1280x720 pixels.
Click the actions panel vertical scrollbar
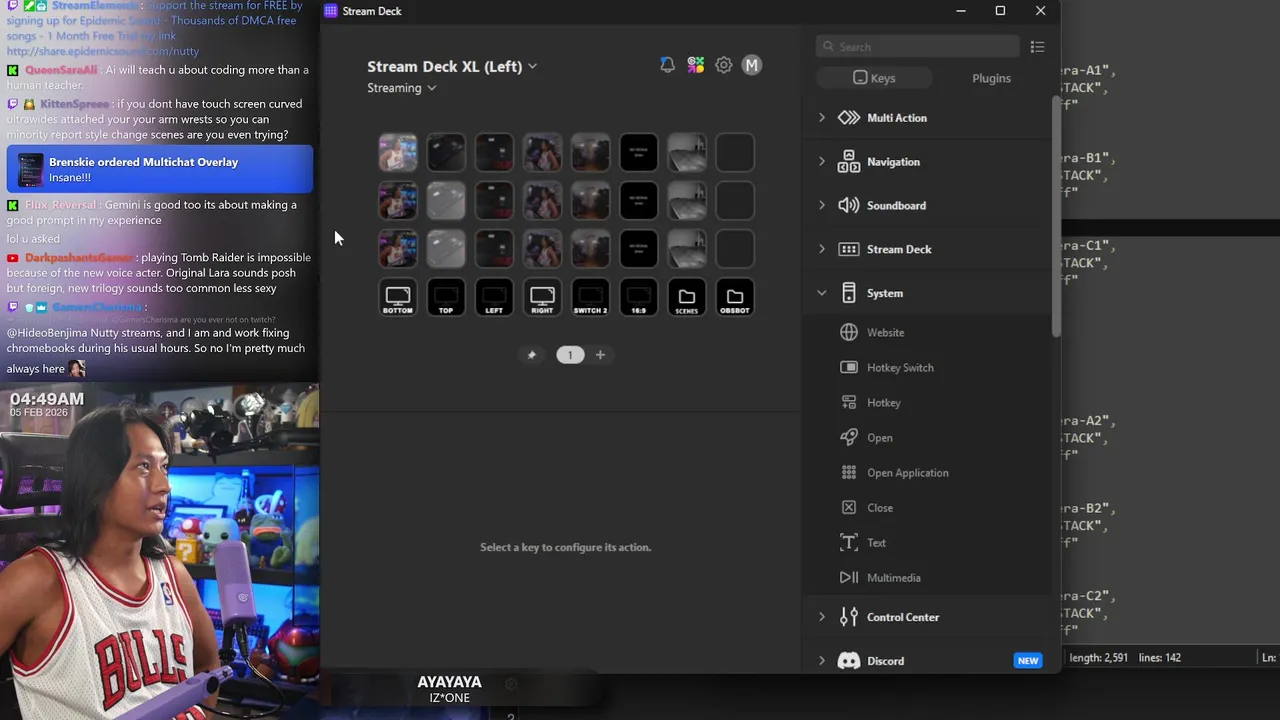[x=1055, y=215]
